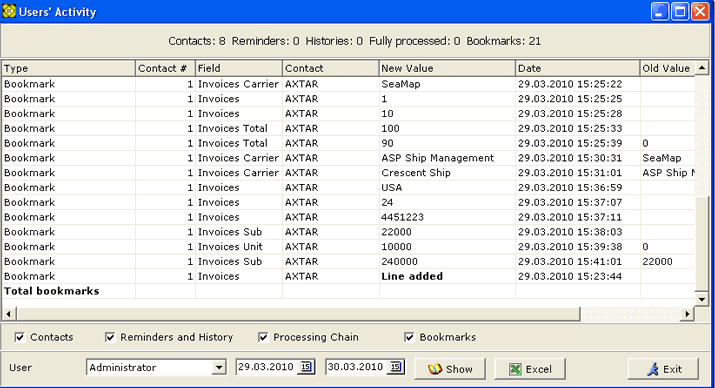Click the horizontal scrollbar right arrow
Screen dimensions: 715x388
coord(688,314)
